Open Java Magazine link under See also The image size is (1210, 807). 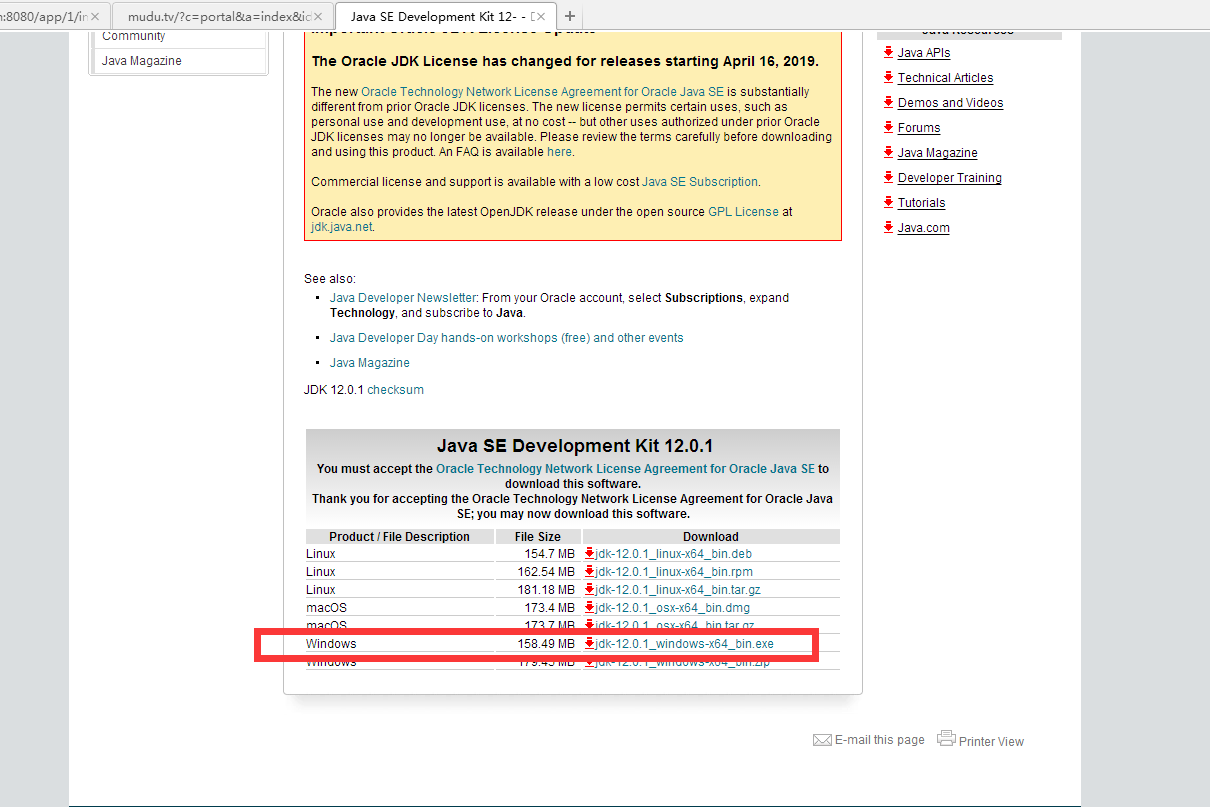click(370, 363)
